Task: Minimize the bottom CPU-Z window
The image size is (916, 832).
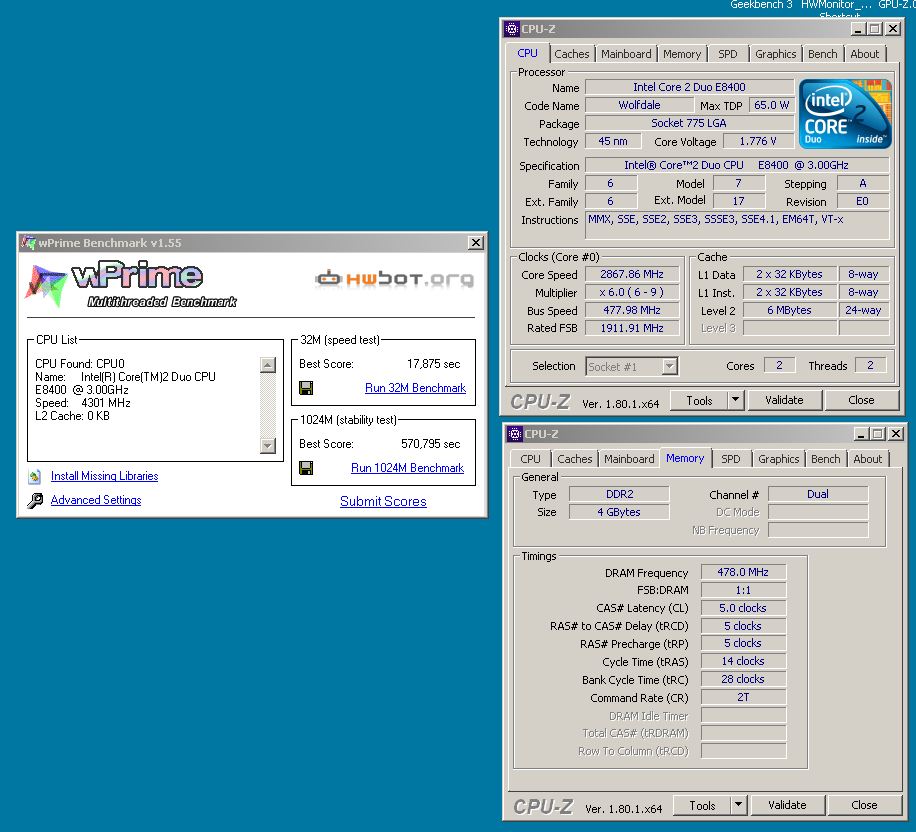Action: (861, 434)
